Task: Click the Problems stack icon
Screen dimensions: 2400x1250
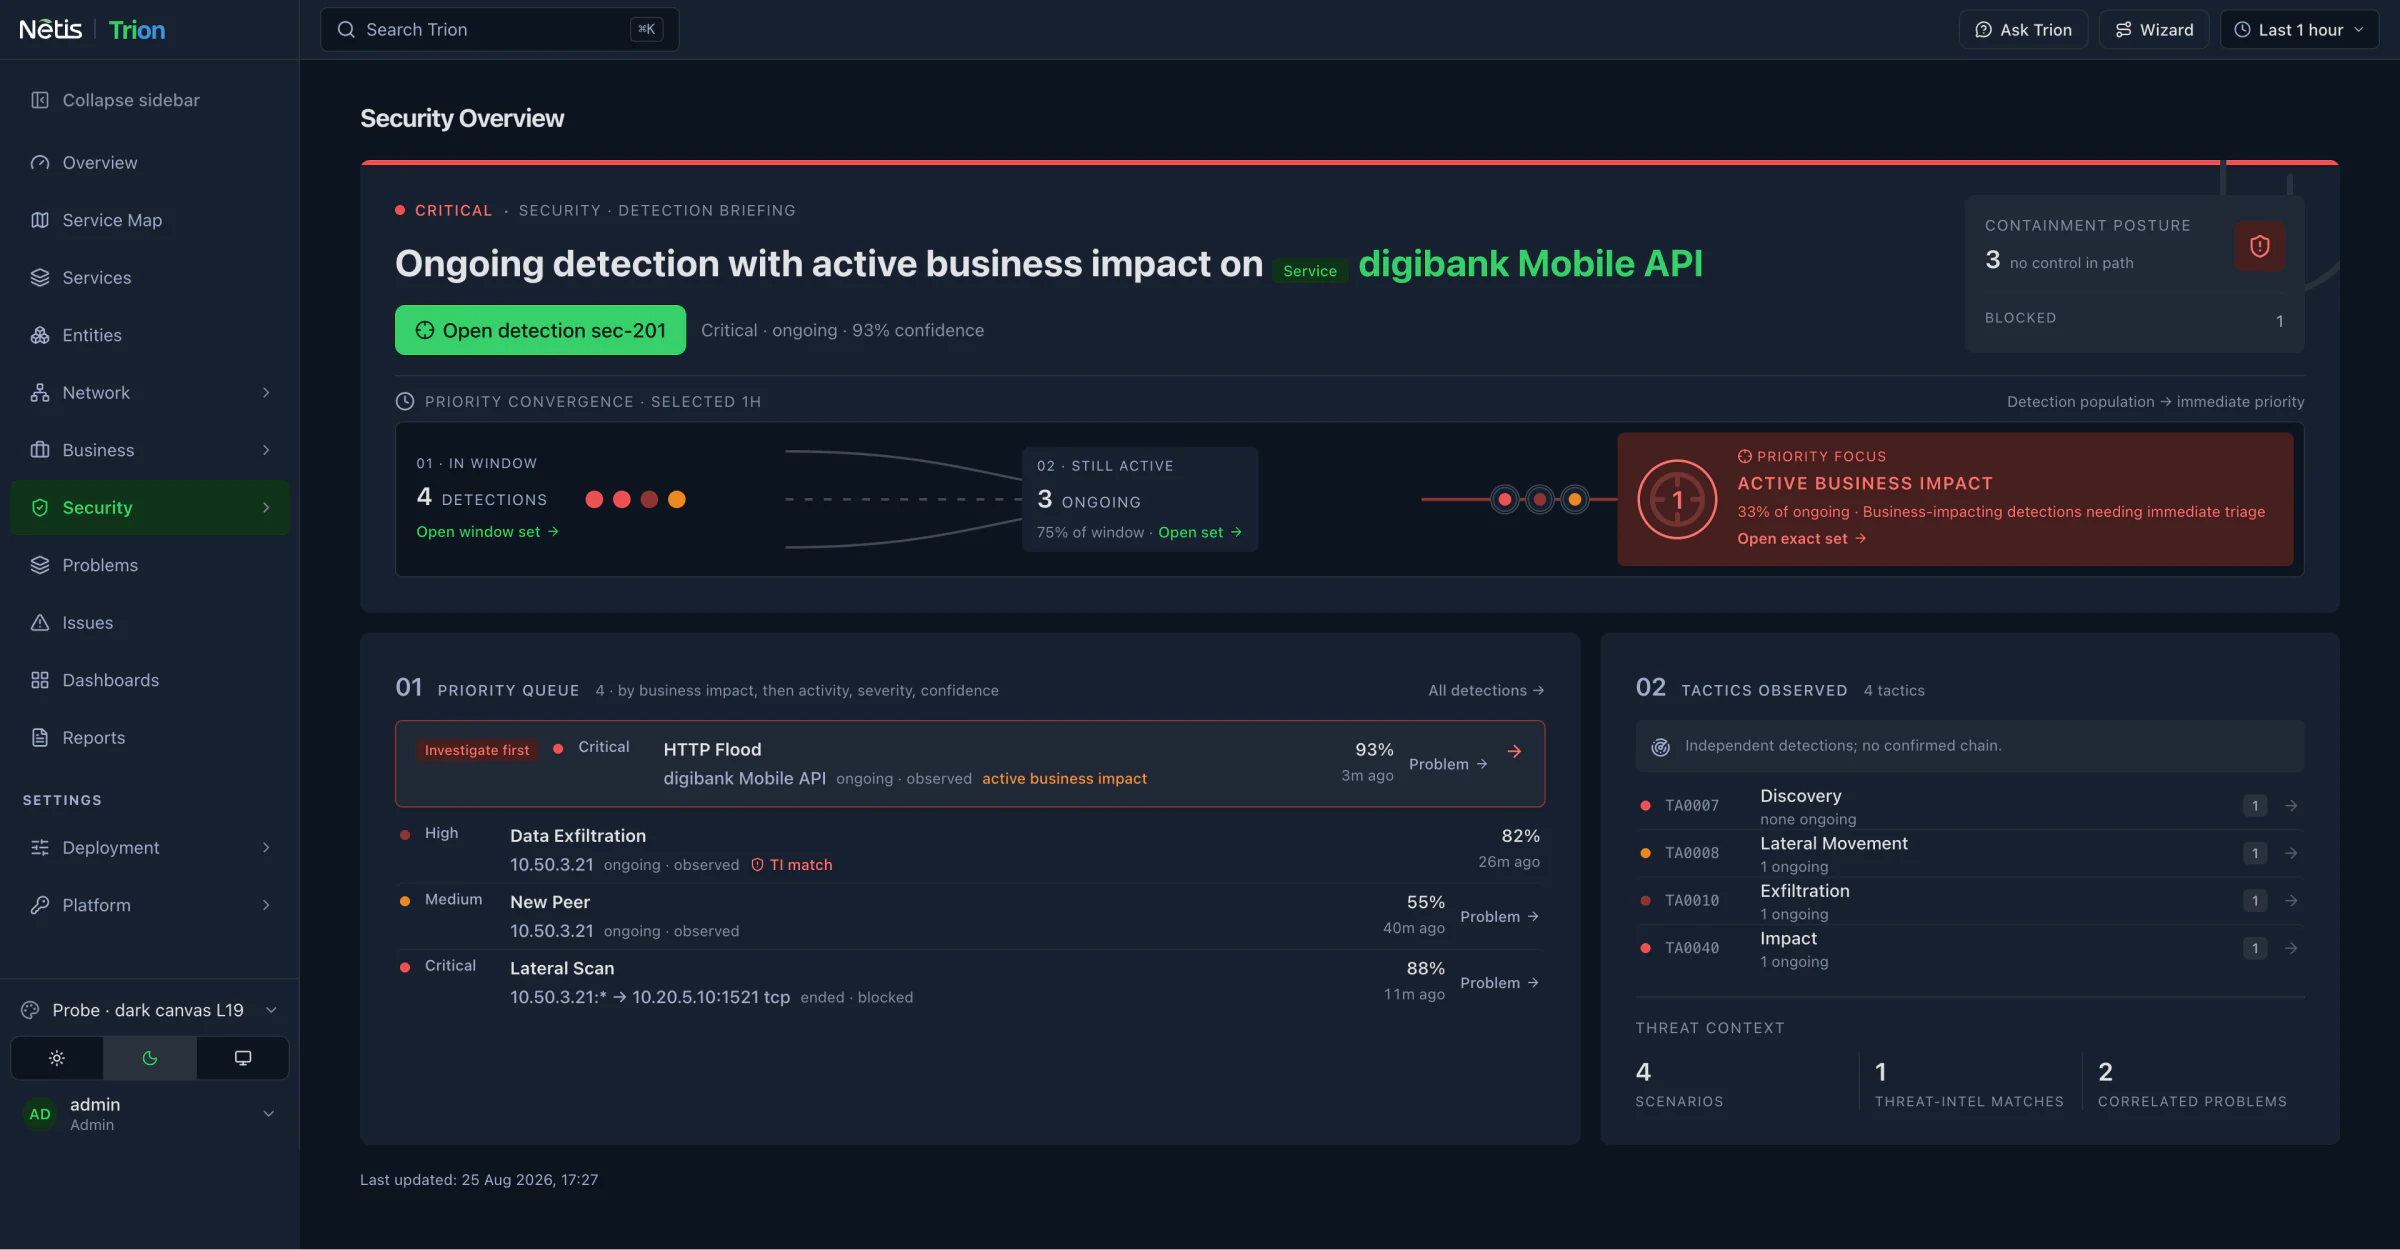Action: click(x=40, y=565)
